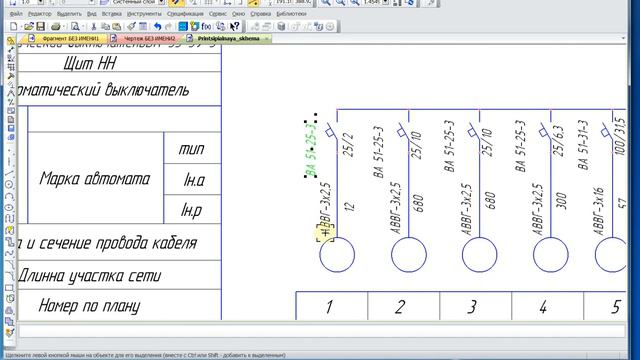Open the properties table icon
The image size is (640, 360).
(x=143, y=27)
